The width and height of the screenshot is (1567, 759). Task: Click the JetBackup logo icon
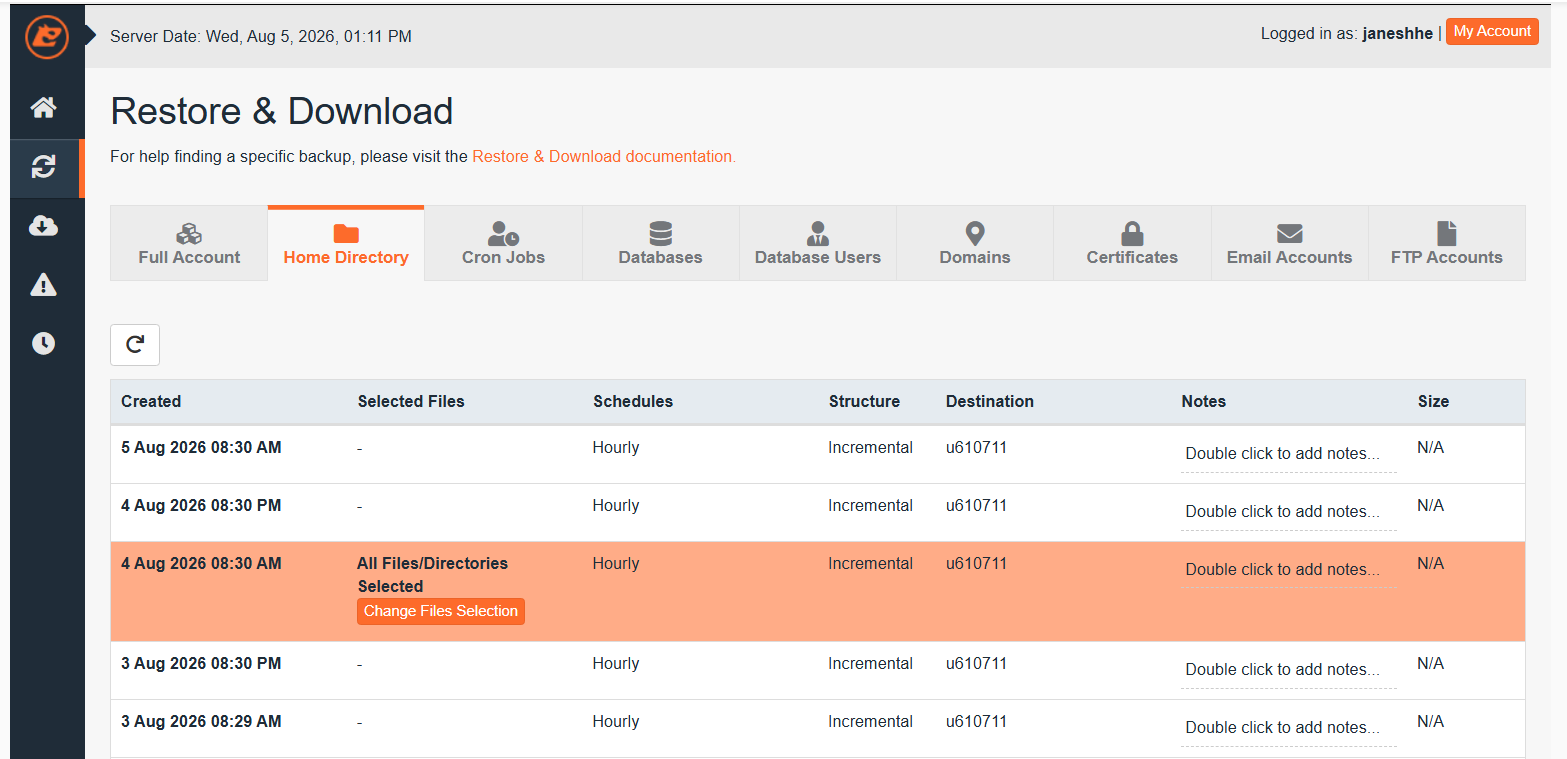click(x=47, y=37)
